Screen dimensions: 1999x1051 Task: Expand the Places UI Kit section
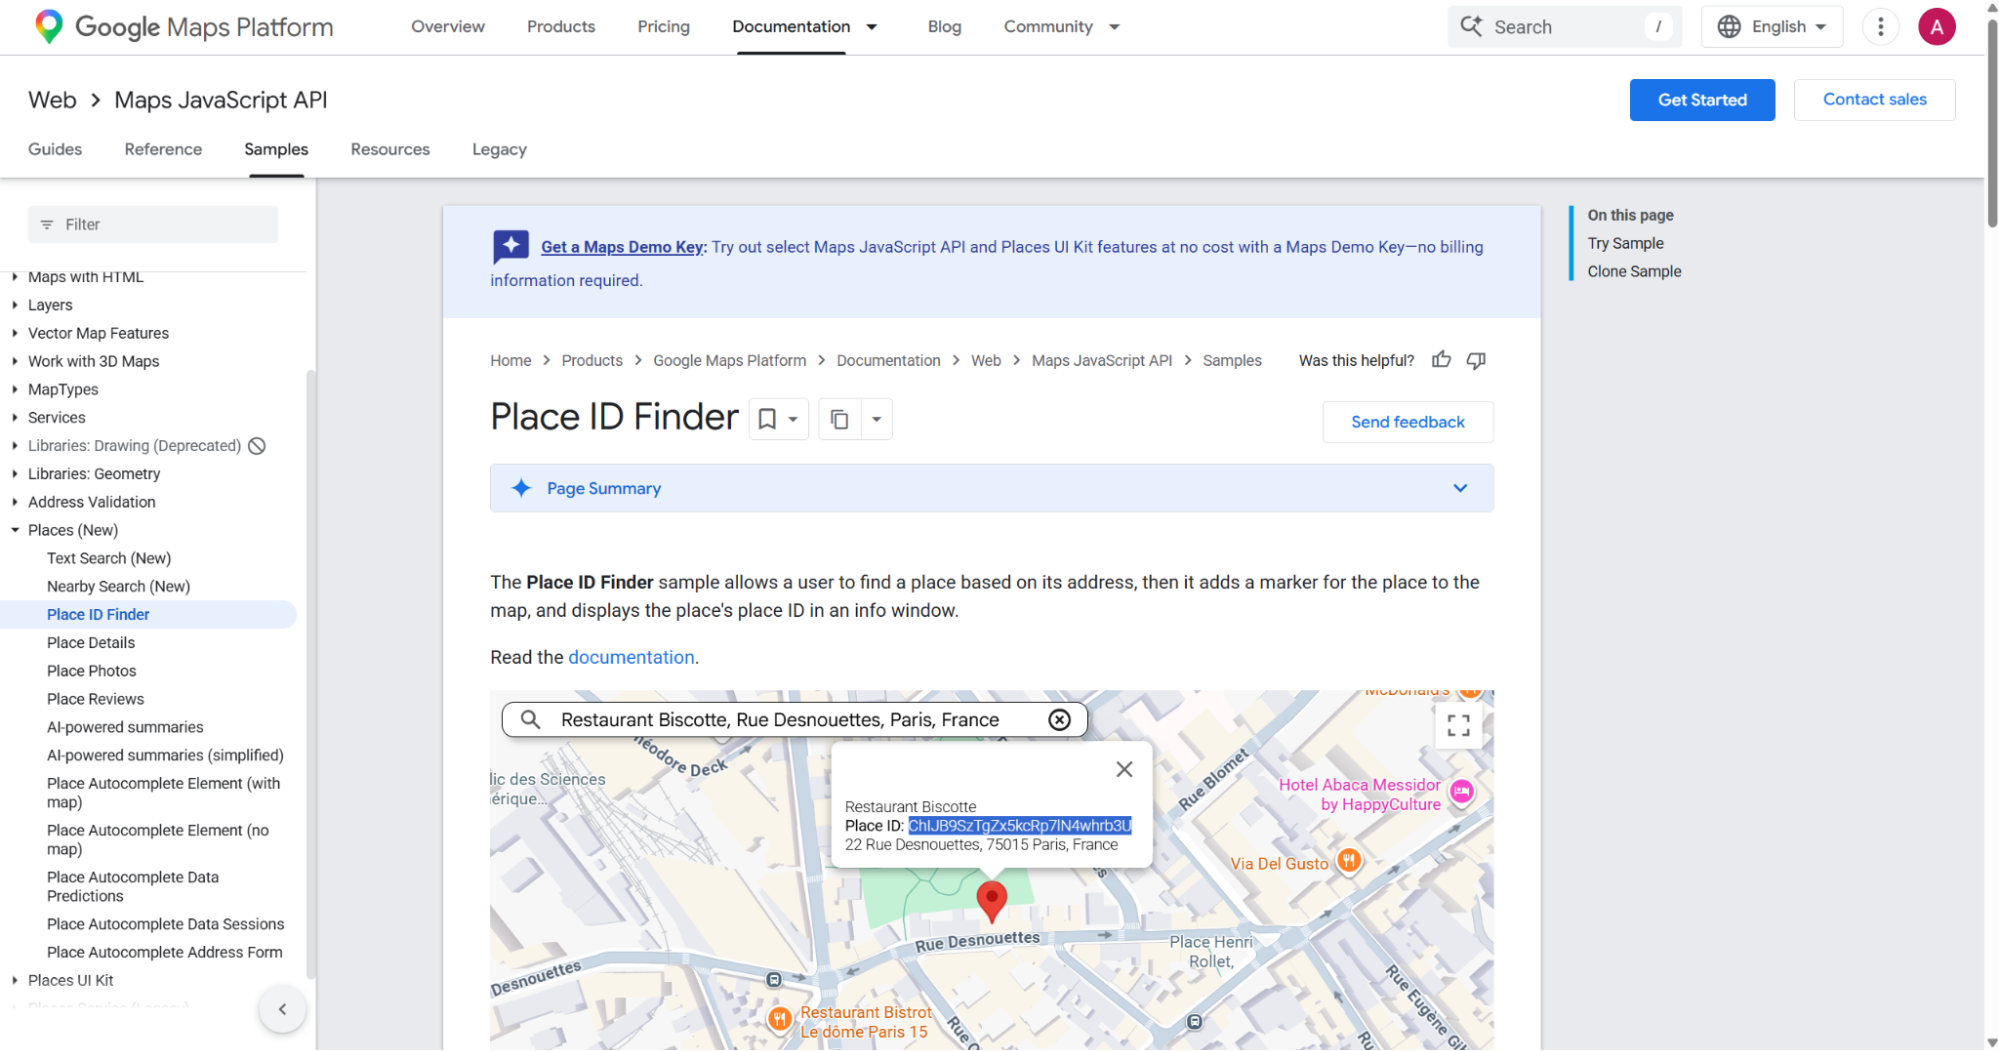[15, 980]
